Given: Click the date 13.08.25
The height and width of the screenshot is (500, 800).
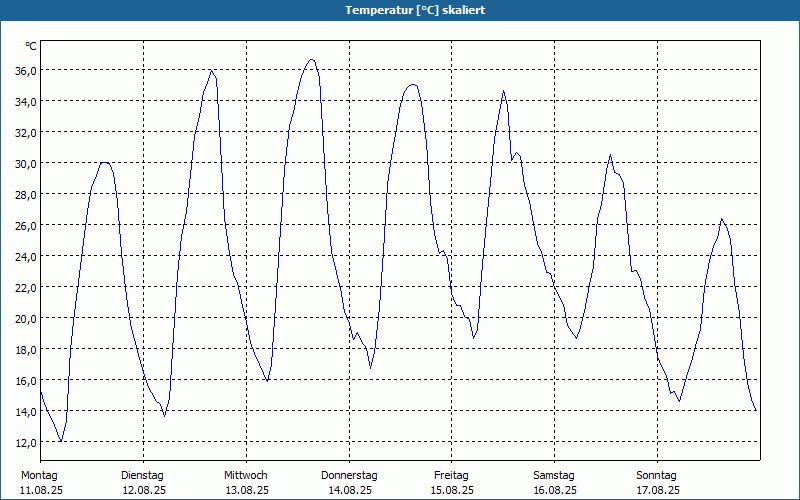Looking at the screenshot, I should tap(247, 491).
